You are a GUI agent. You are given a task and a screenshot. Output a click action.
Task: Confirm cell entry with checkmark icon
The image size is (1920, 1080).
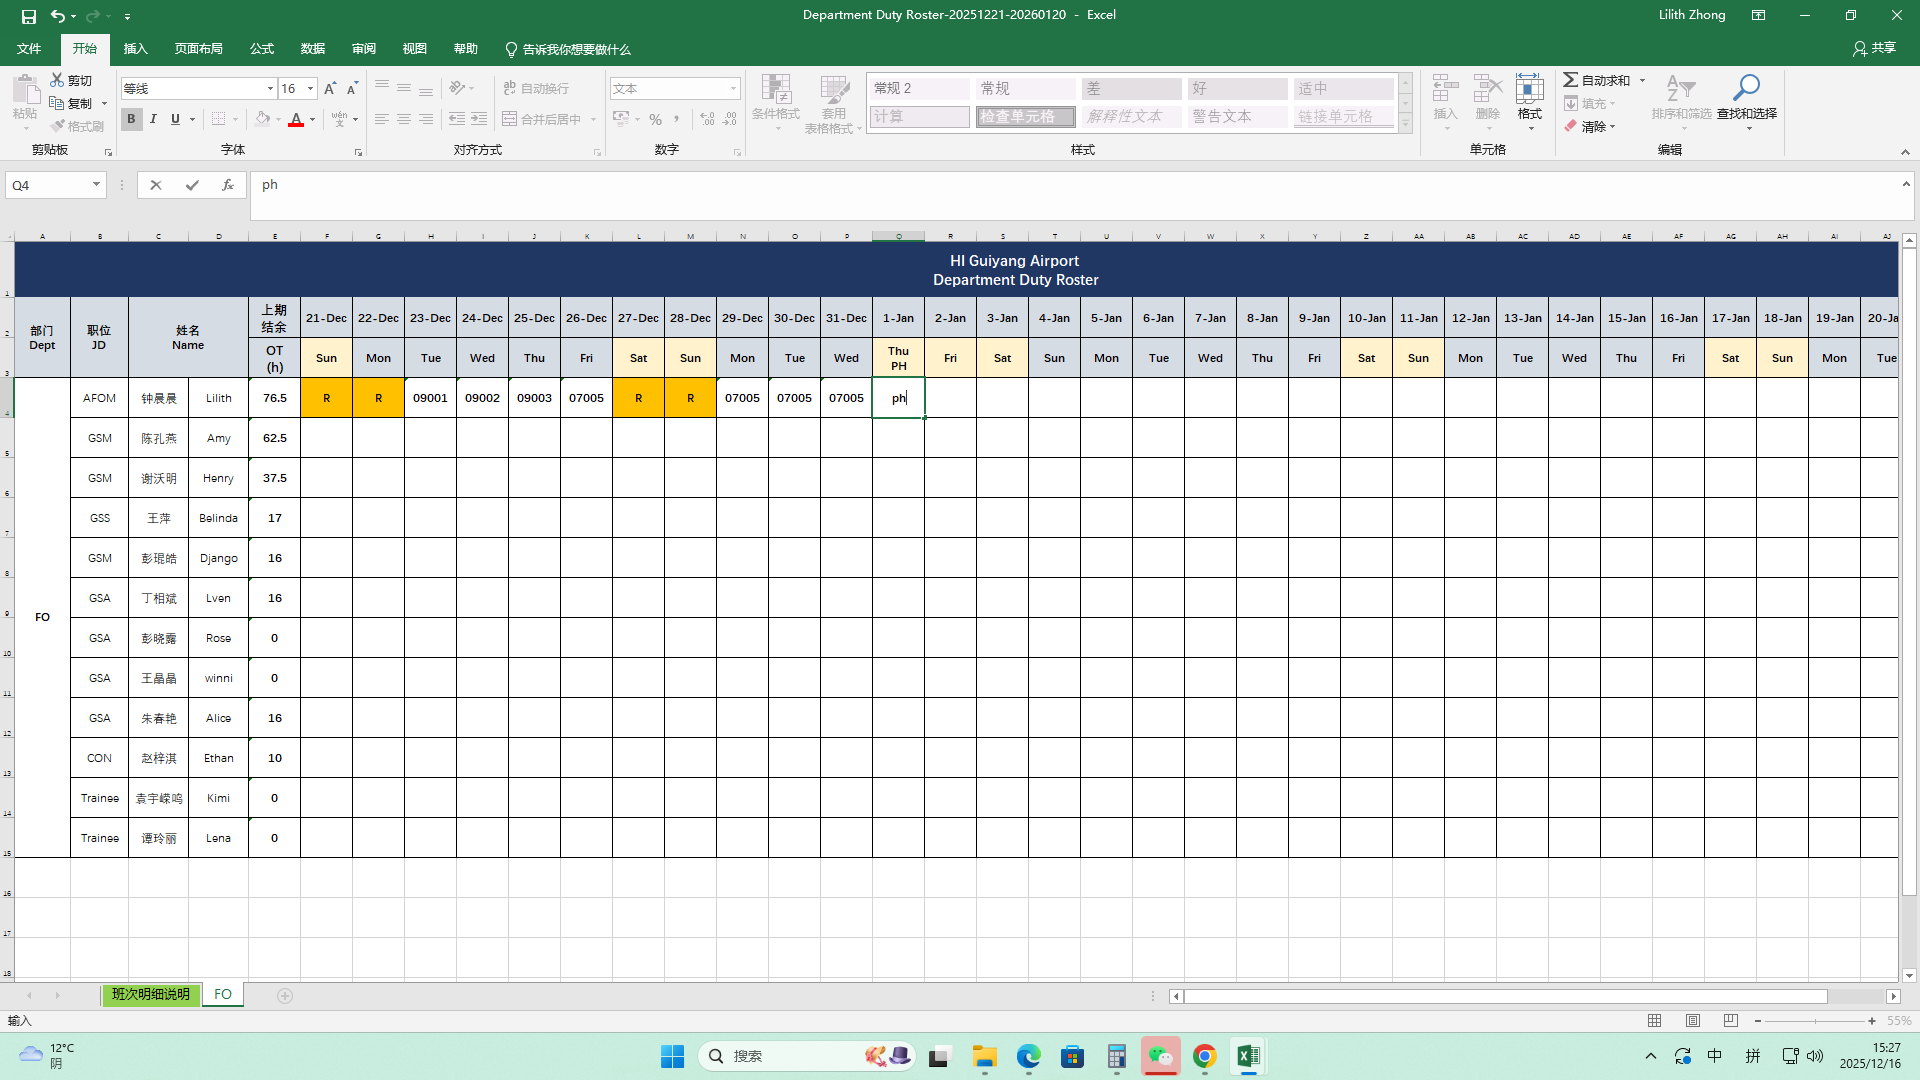point(191,185)
